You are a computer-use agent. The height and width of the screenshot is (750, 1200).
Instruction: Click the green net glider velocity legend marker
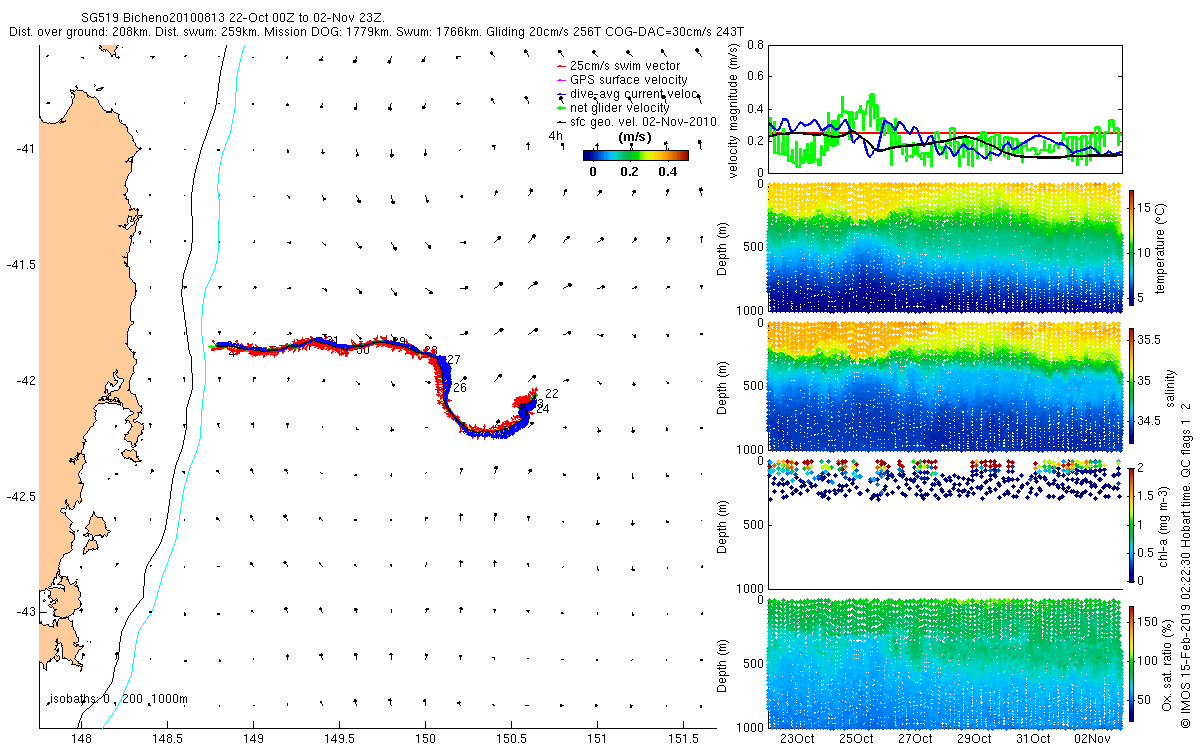pyautogui.click(x=561, y=107)
